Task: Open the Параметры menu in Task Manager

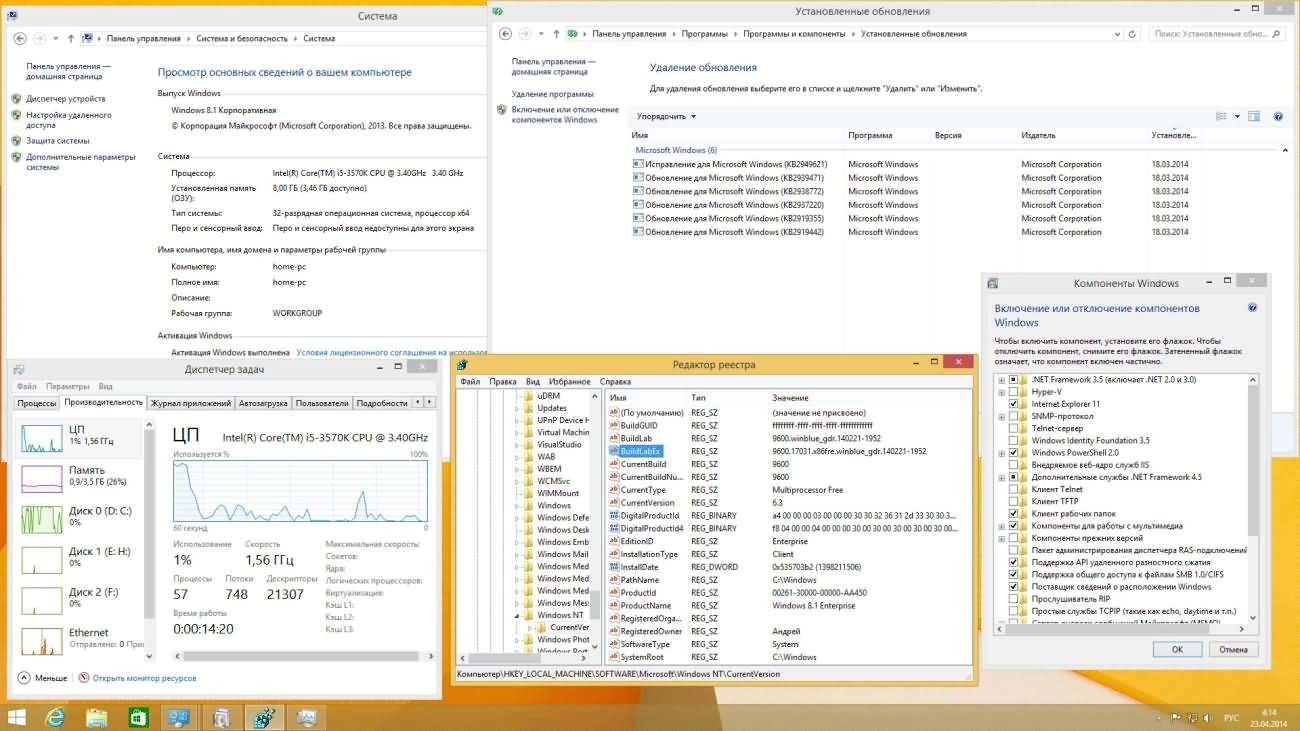Action: [67, 386]
